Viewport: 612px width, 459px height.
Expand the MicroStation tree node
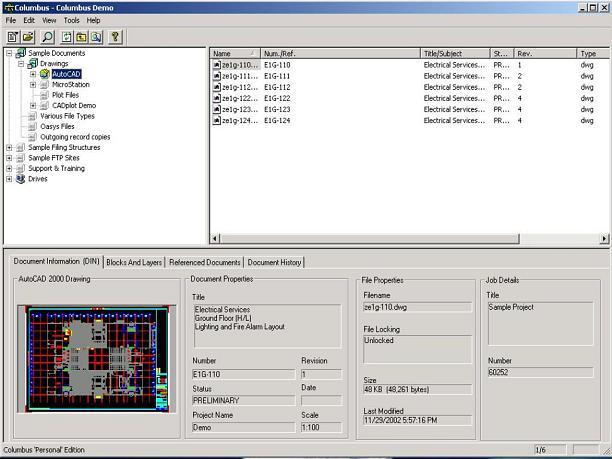coord(33,85)
